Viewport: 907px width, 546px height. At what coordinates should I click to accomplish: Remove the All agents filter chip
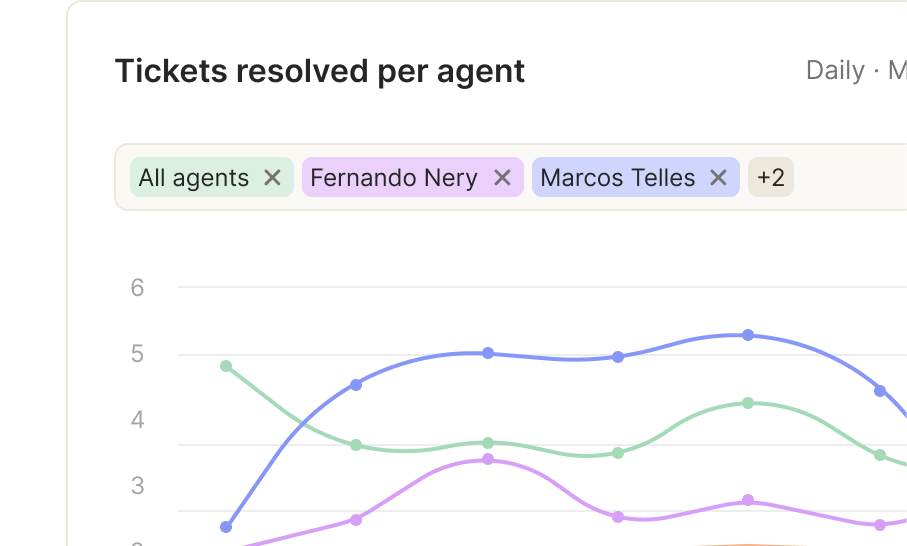point(272,178)
